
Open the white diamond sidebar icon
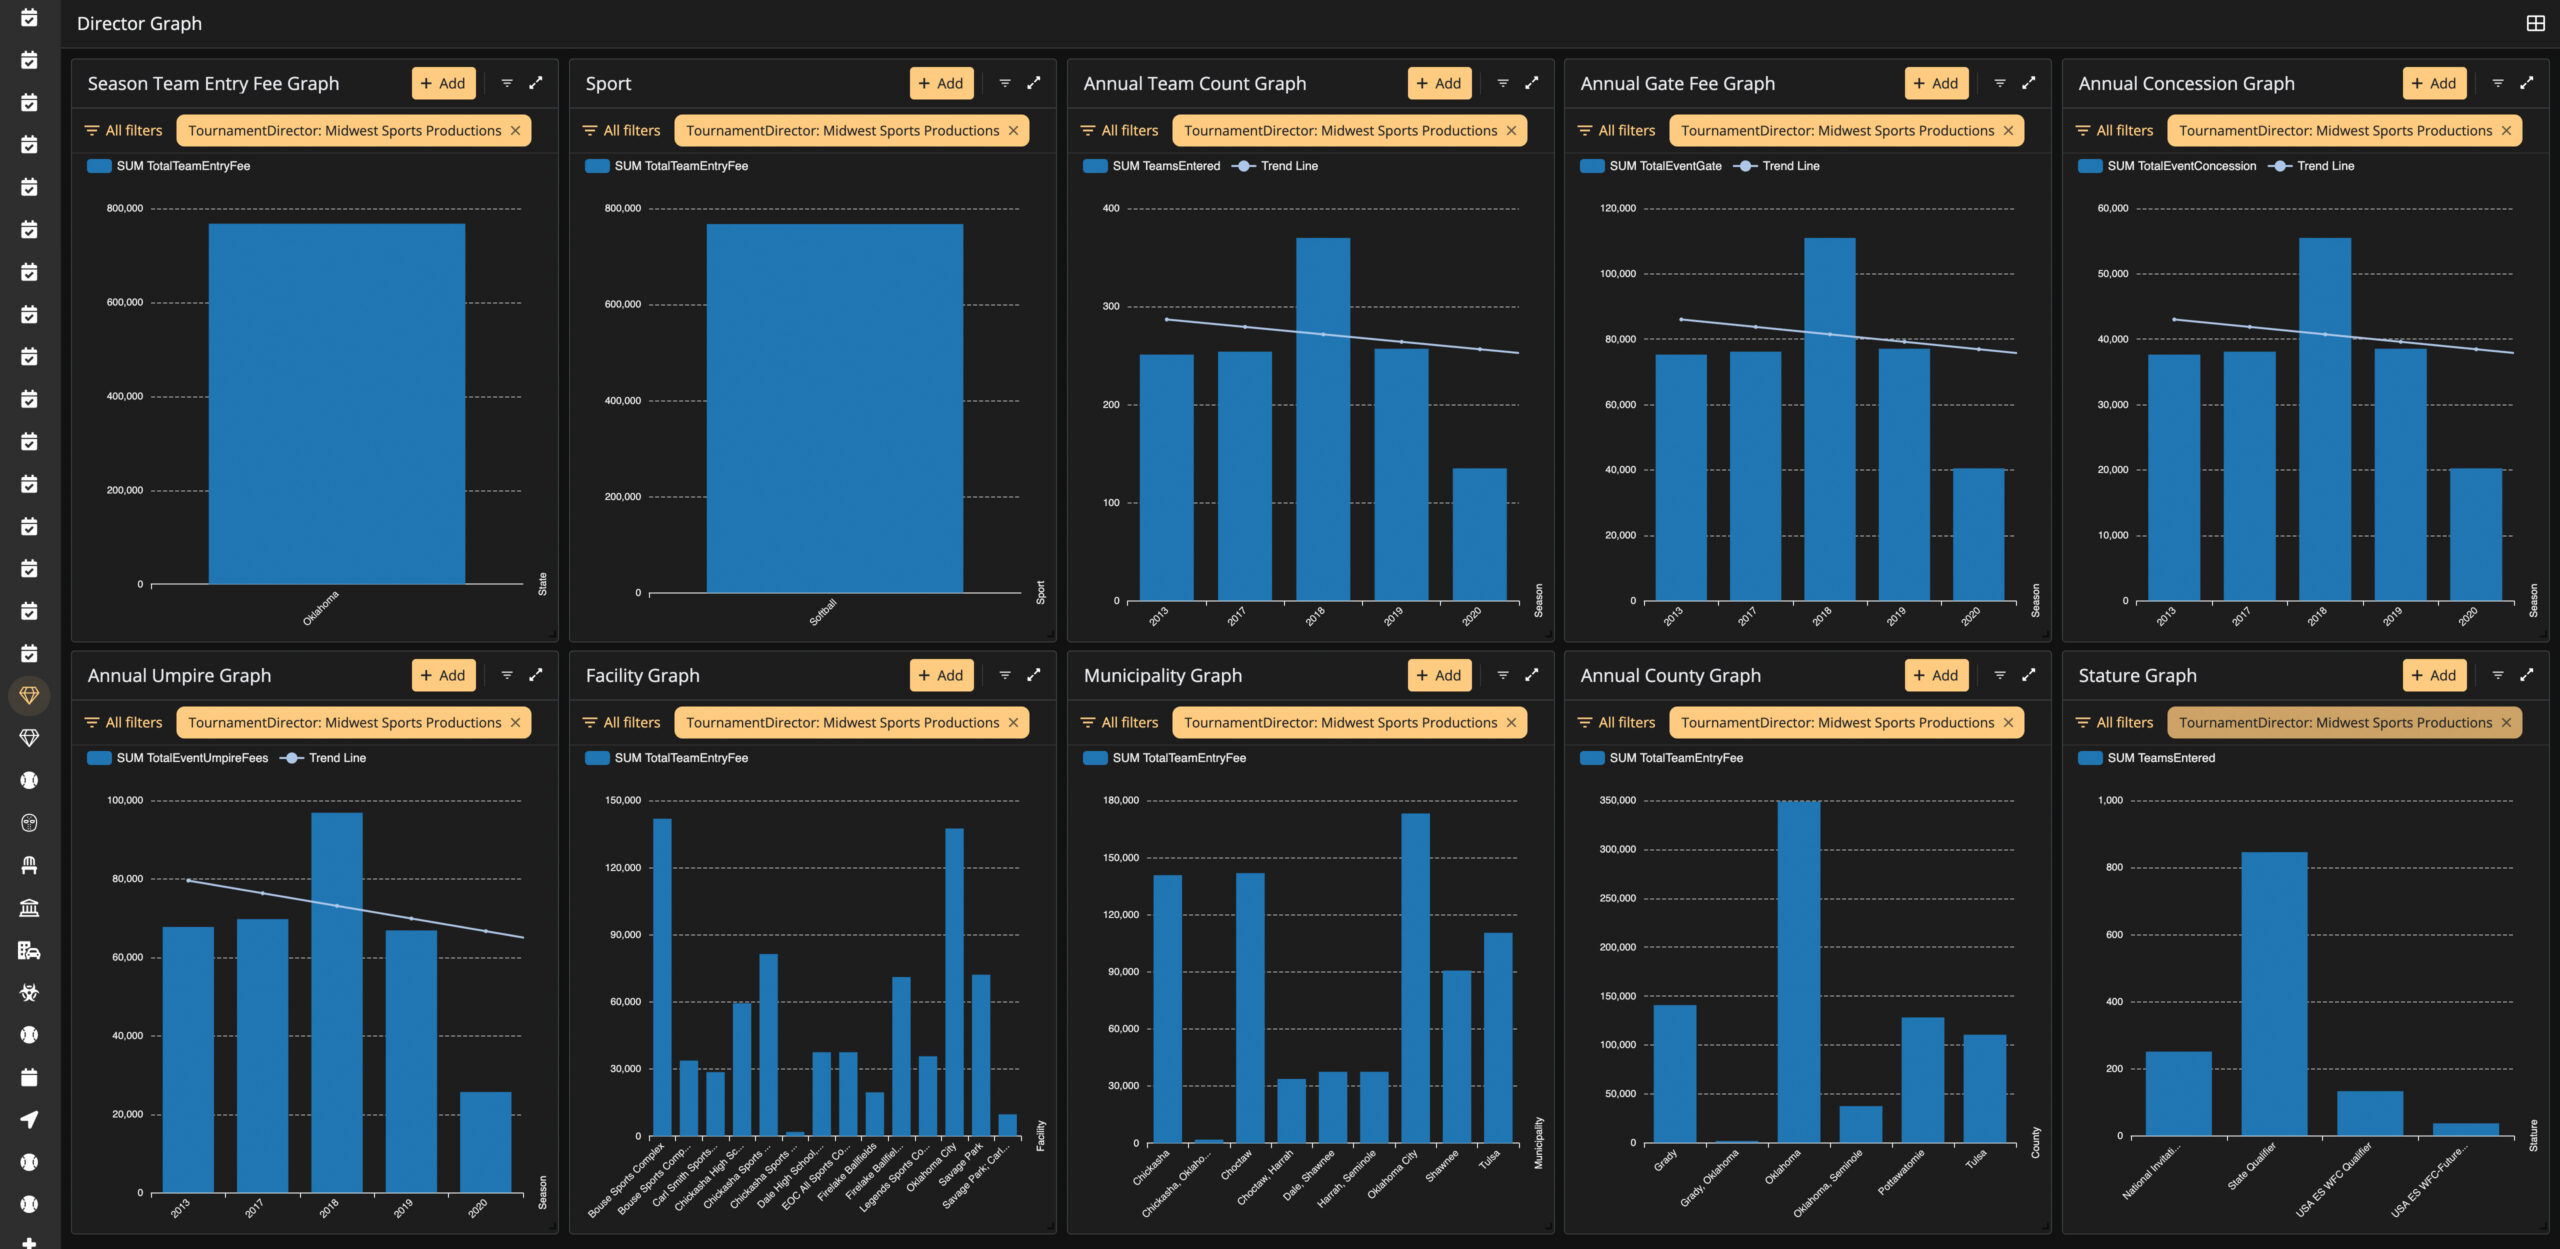coord(29,738)
